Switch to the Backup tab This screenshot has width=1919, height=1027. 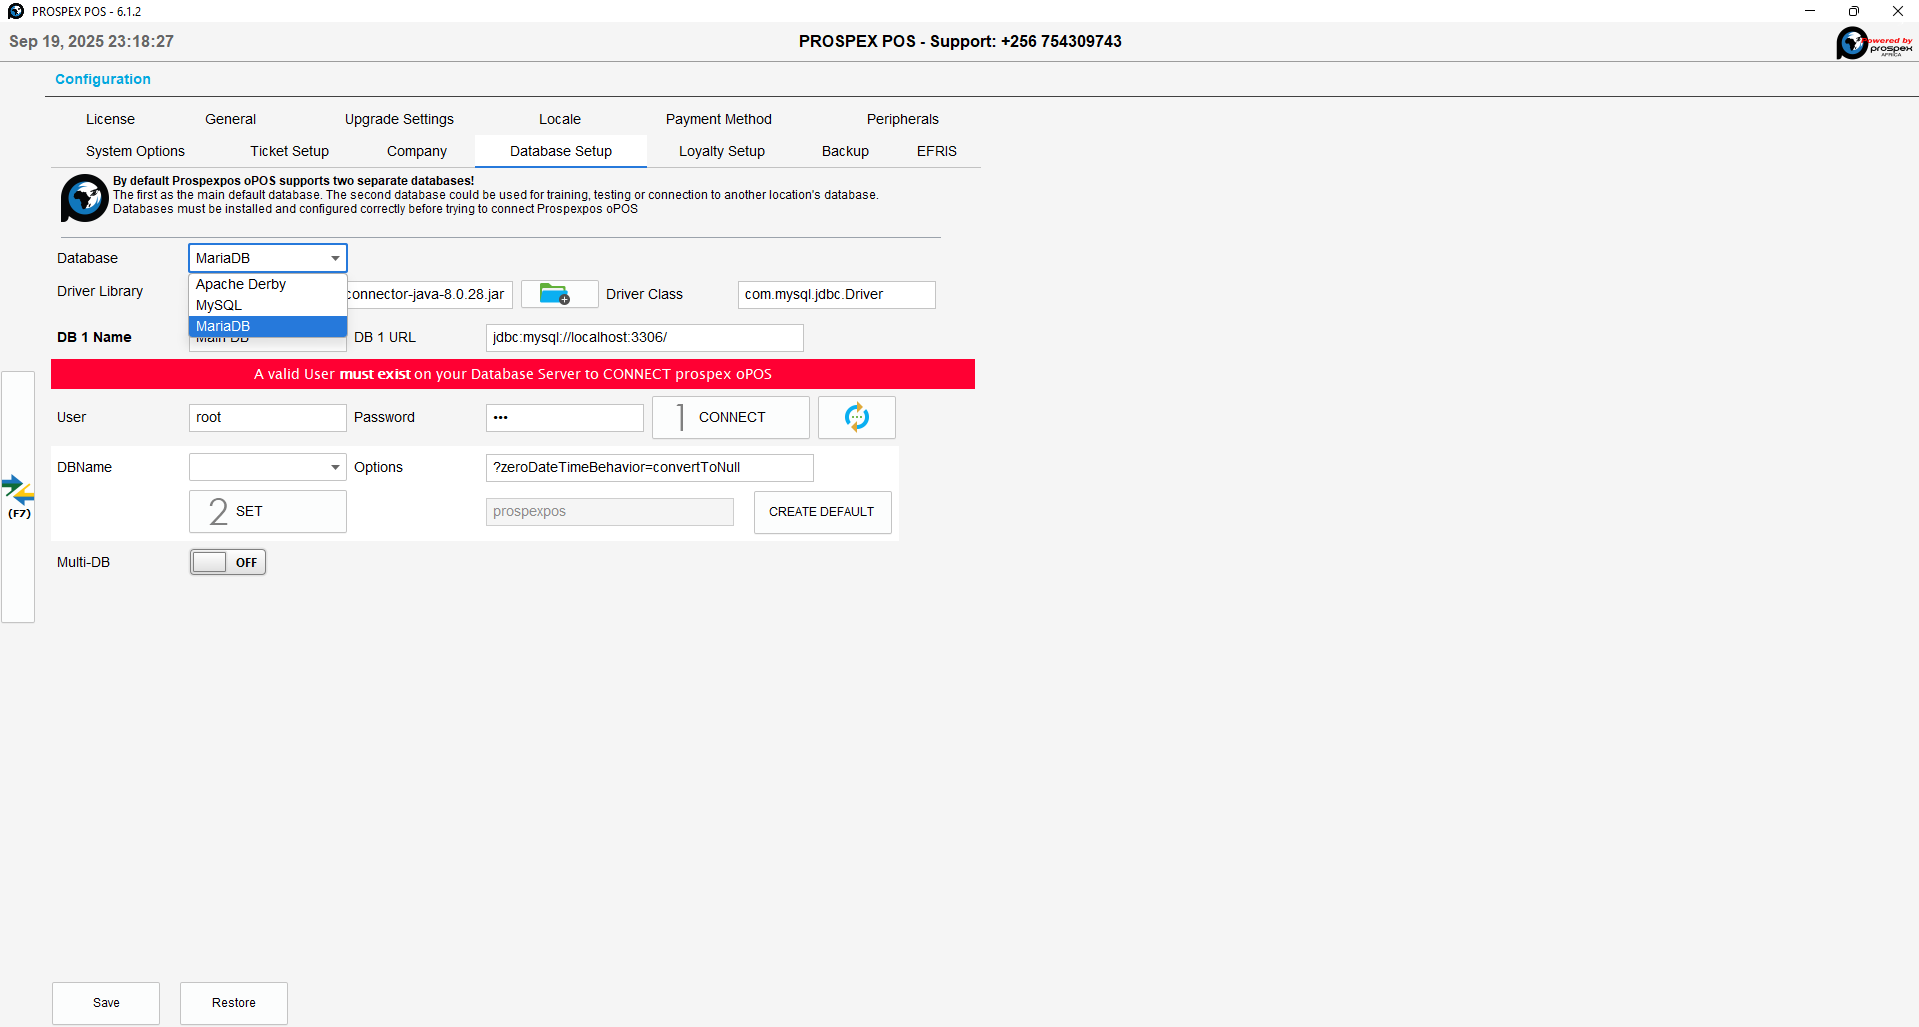tap(845, 151)
